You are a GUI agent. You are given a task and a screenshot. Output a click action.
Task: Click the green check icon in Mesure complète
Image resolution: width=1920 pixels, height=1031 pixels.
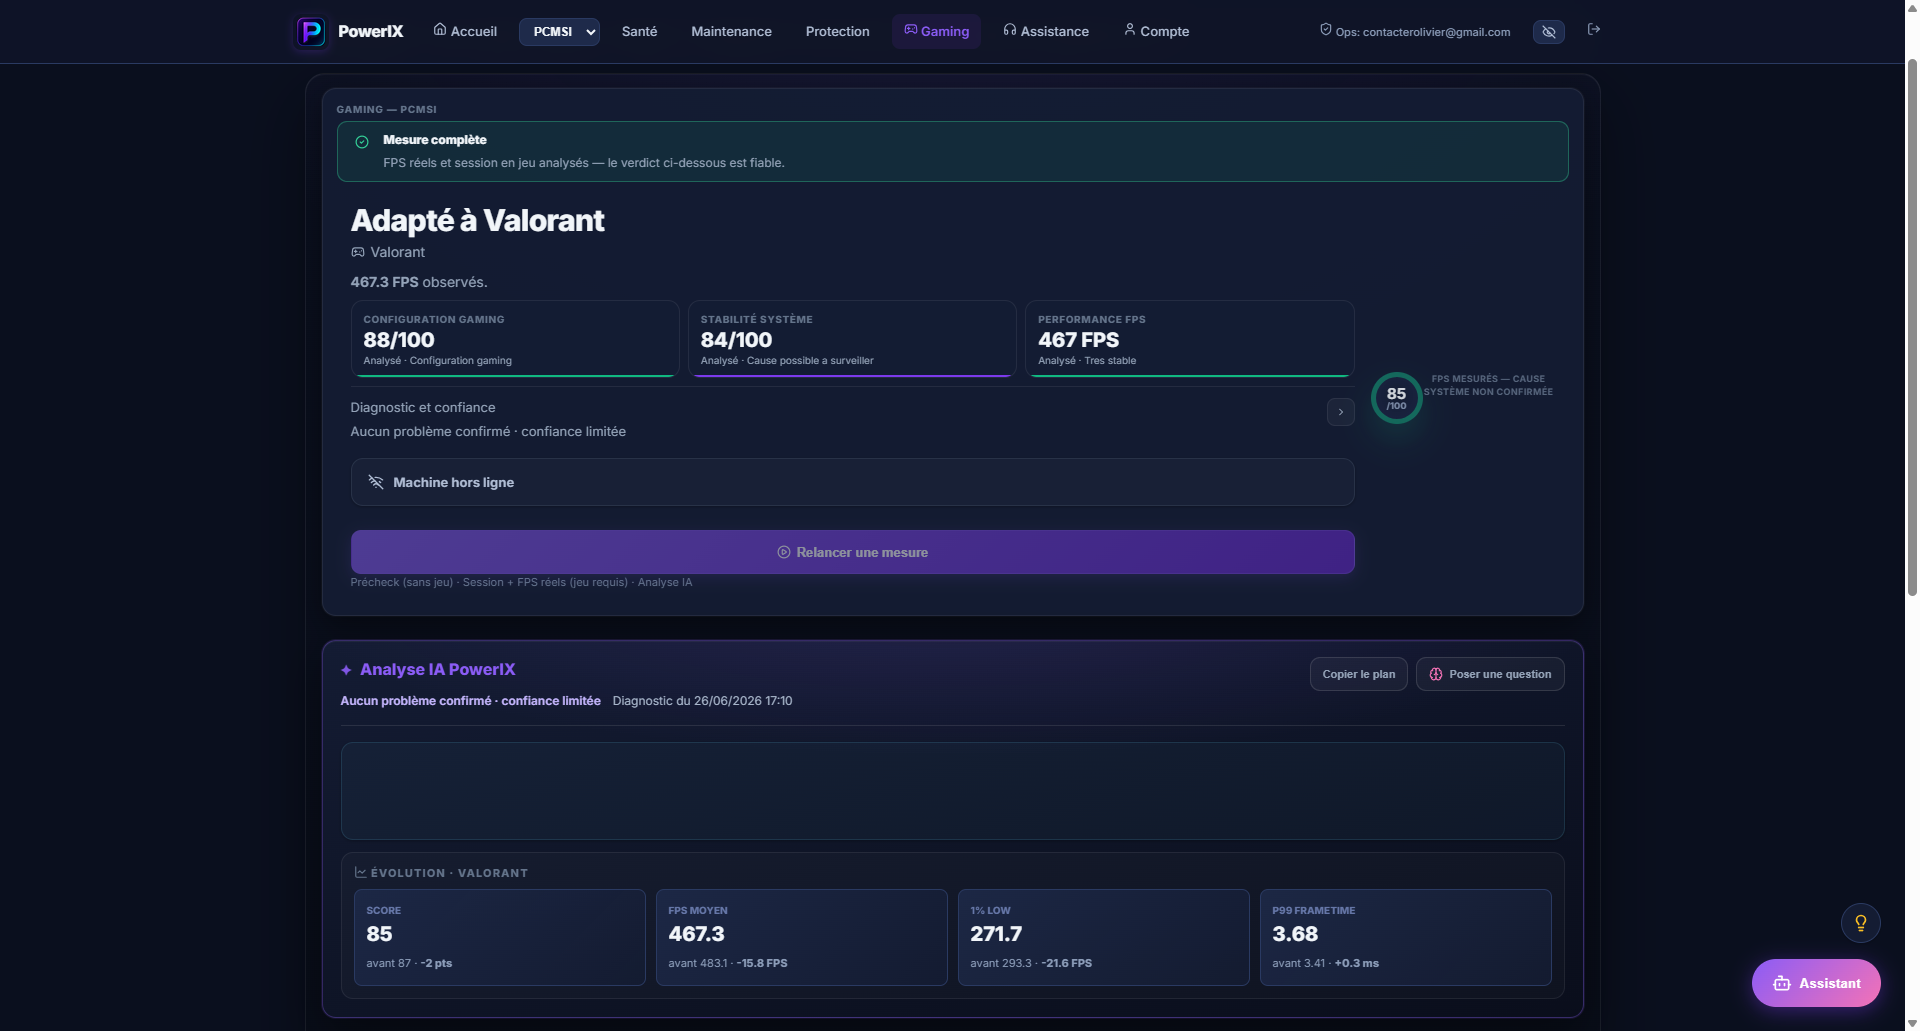click(x=362, y=142)
